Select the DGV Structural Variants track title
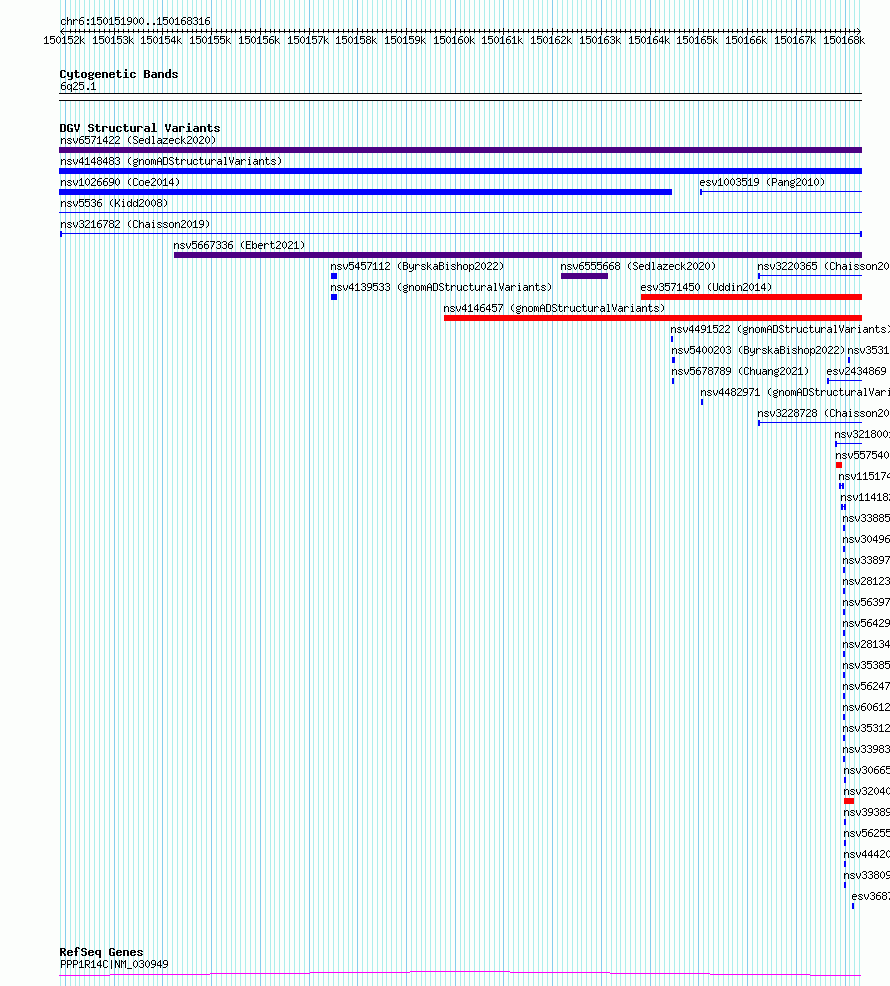 tap(140, 128)
